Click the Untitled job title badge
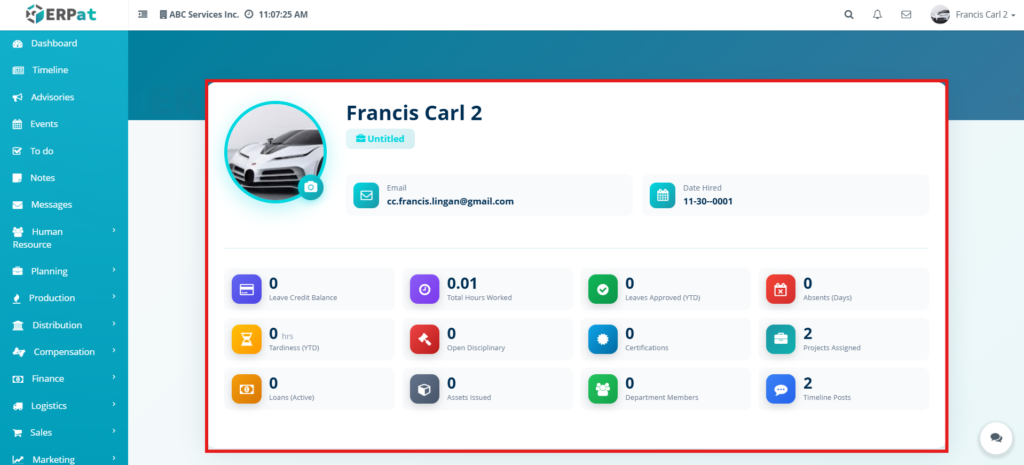 380,139
